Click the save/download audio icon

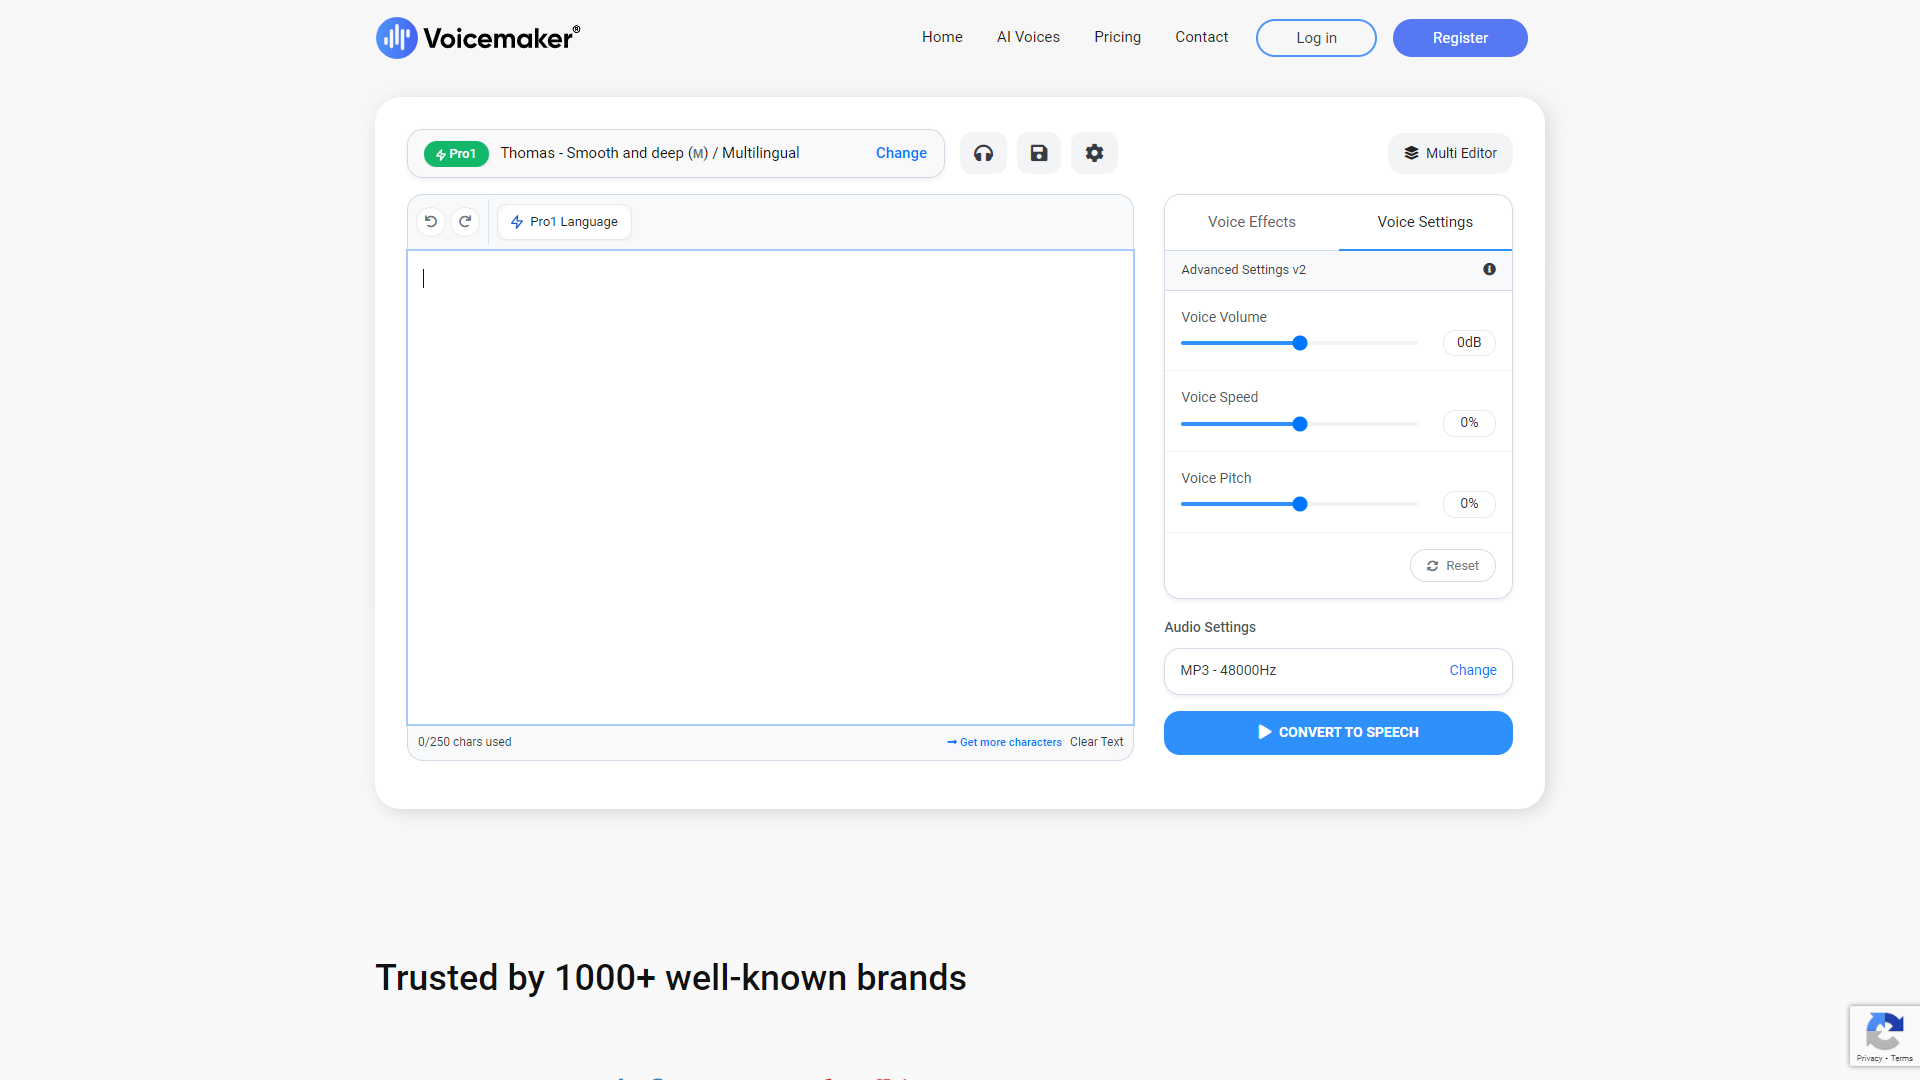click(1038, 153)
